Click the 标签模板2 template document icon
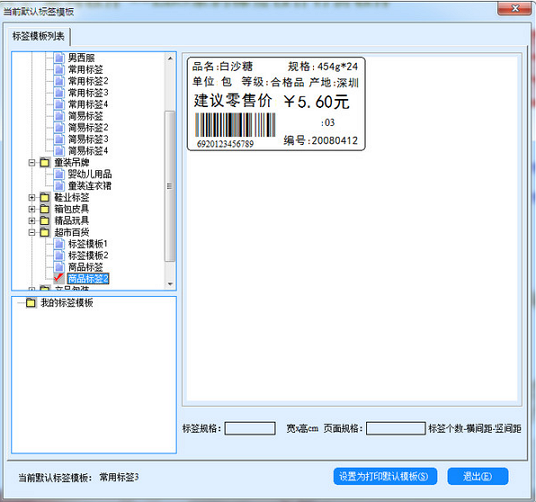Screen dimensions: 536x502 [59, 255]
